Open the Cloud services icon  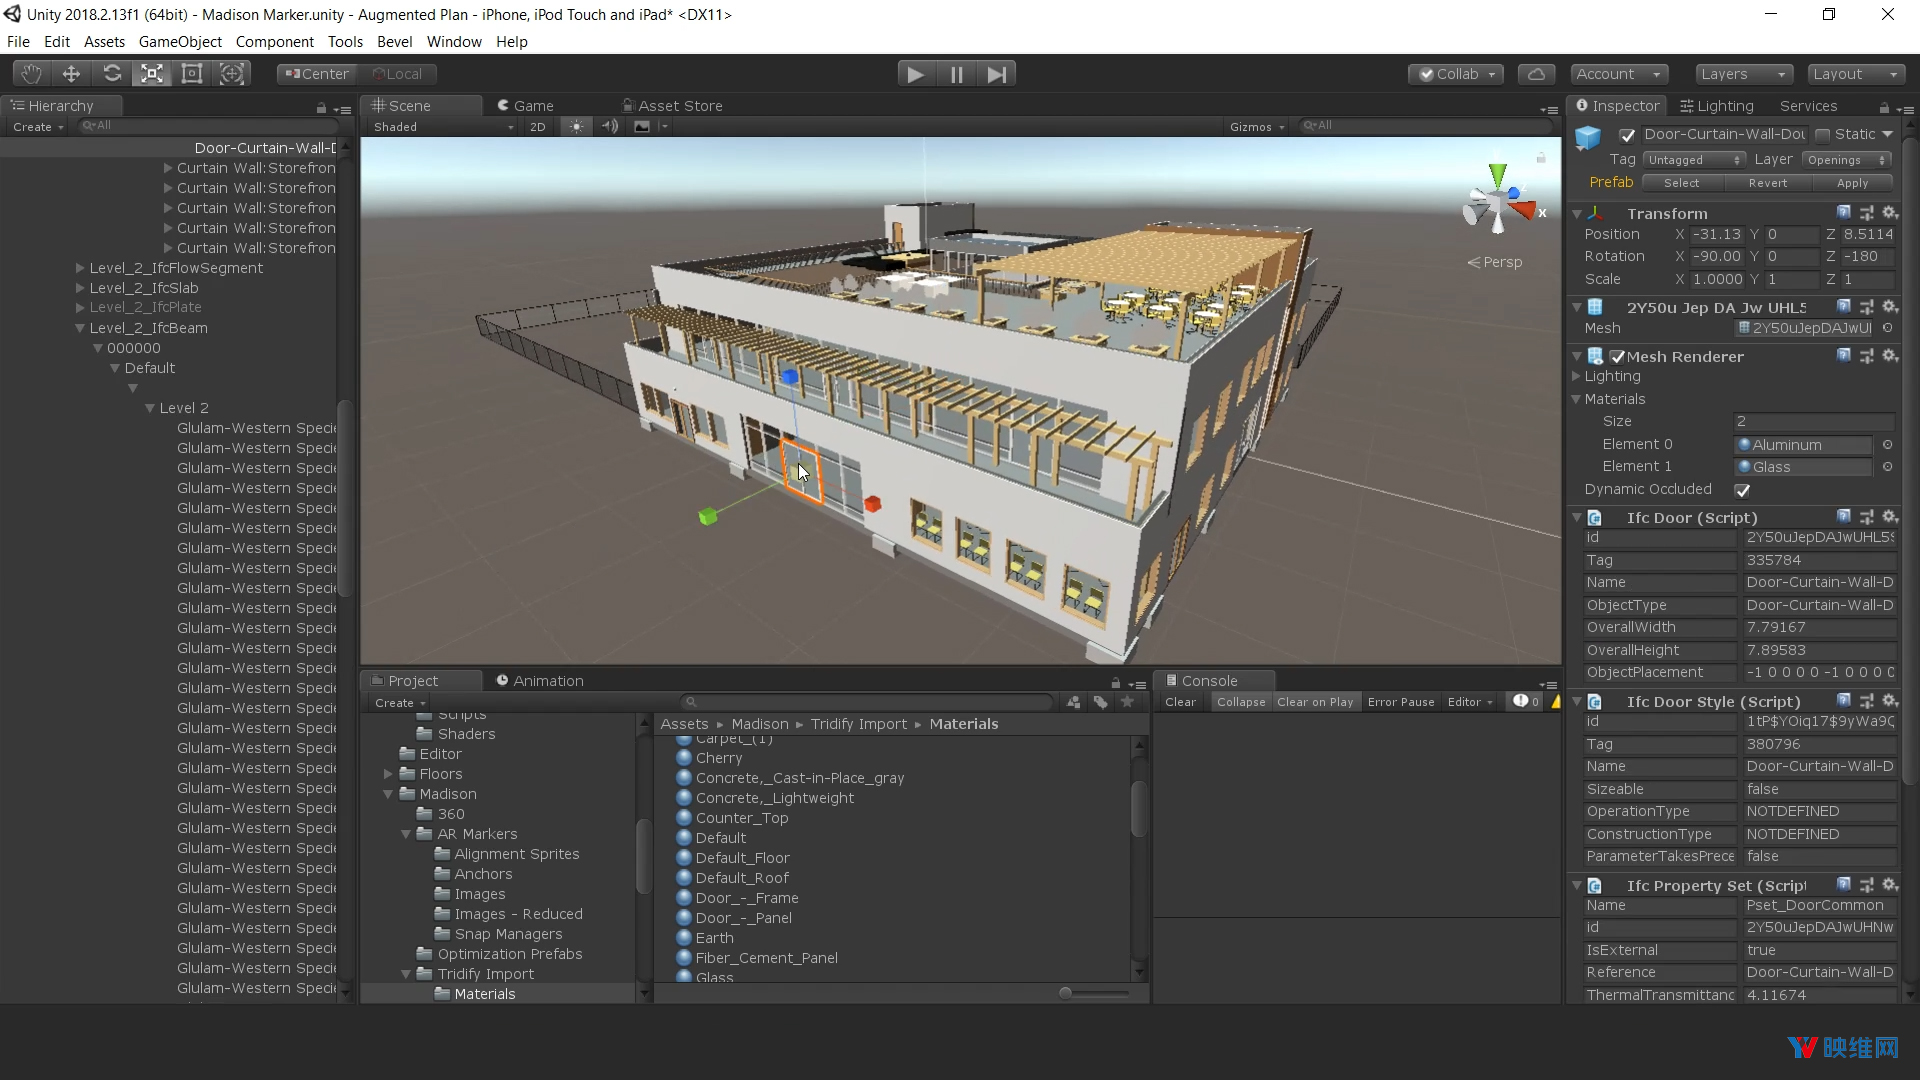tap(1537, 74)
